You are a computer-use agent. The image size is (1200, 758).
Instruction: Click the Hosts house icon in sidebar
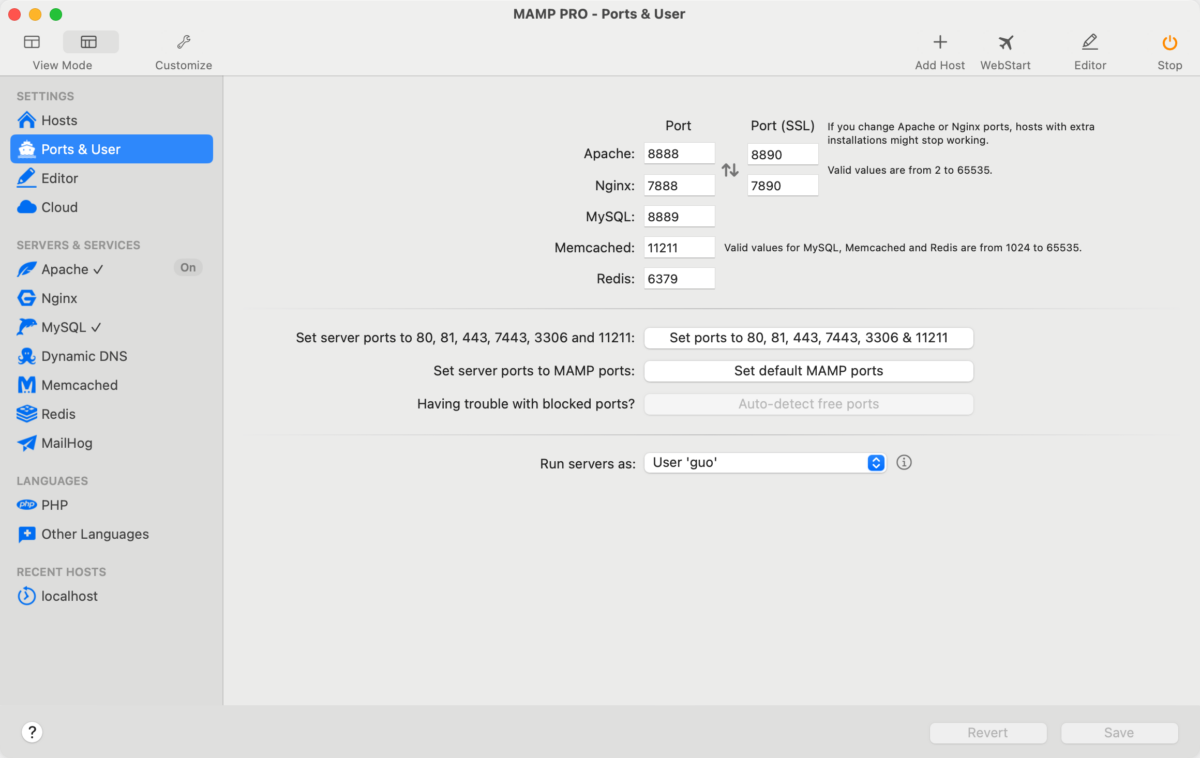(x=27, y=120)
